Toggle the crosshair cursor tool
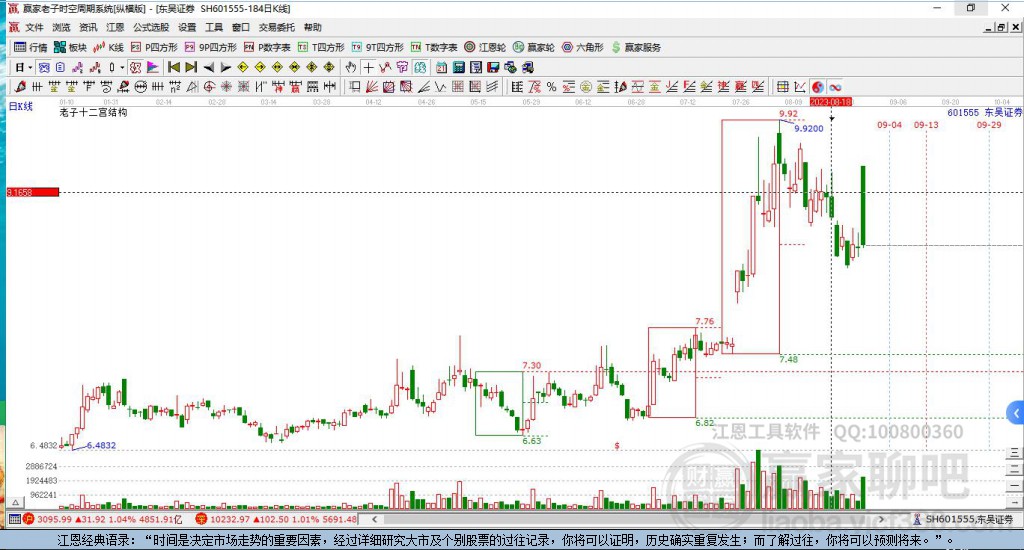Screen dimensions: 1024x550 coord(369,67)
